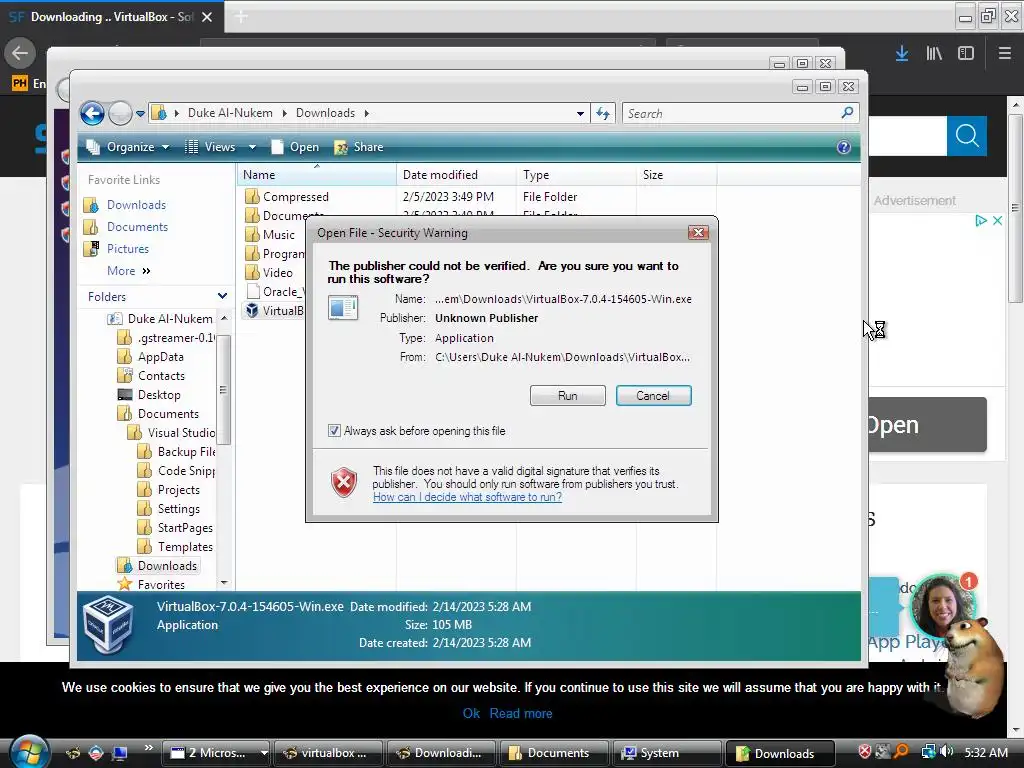The width and height of the screenshot is (1024, 768).
Task: Open the Windows Start orb
Action: point(29,752)
